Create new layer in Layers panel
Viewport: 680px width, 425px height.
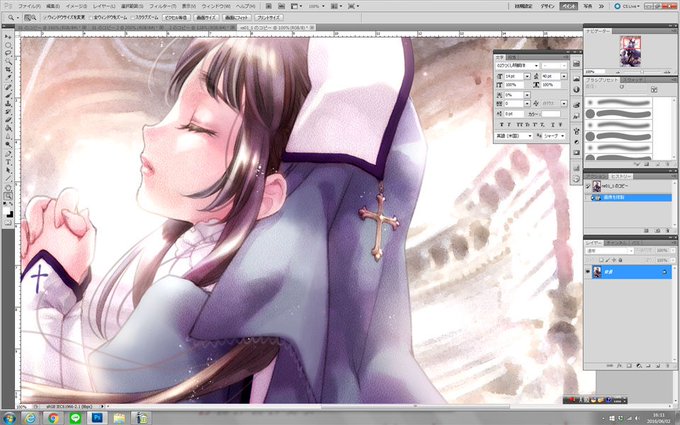658,366
